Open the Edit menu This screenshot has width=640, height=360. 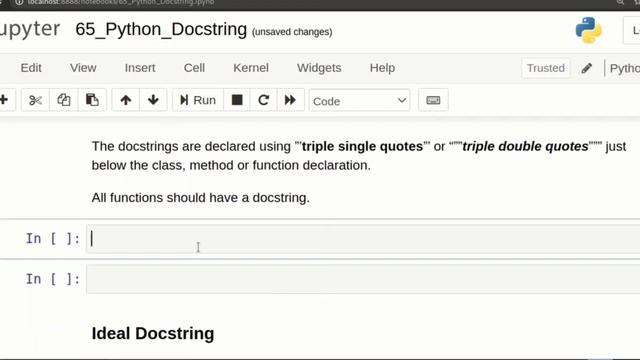pyautogui.click(x=31, y=68)
